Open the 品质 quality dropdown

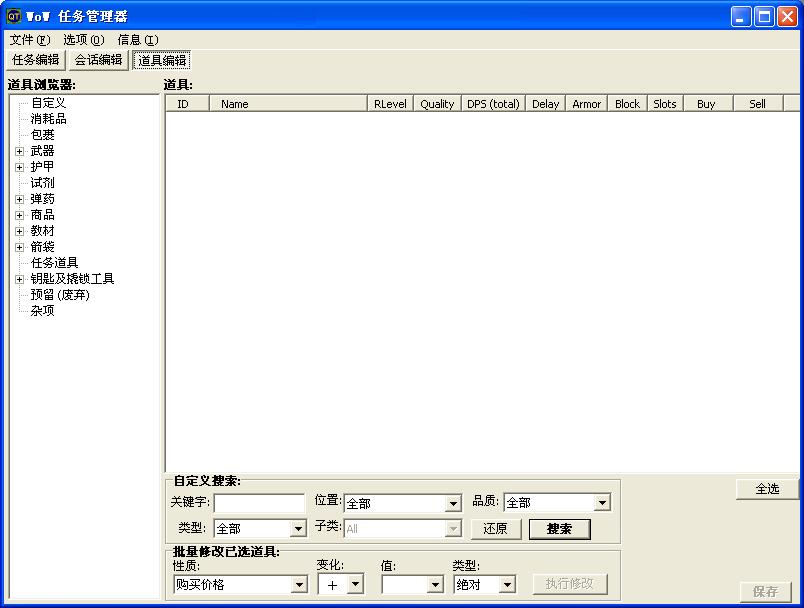(601, 503)
